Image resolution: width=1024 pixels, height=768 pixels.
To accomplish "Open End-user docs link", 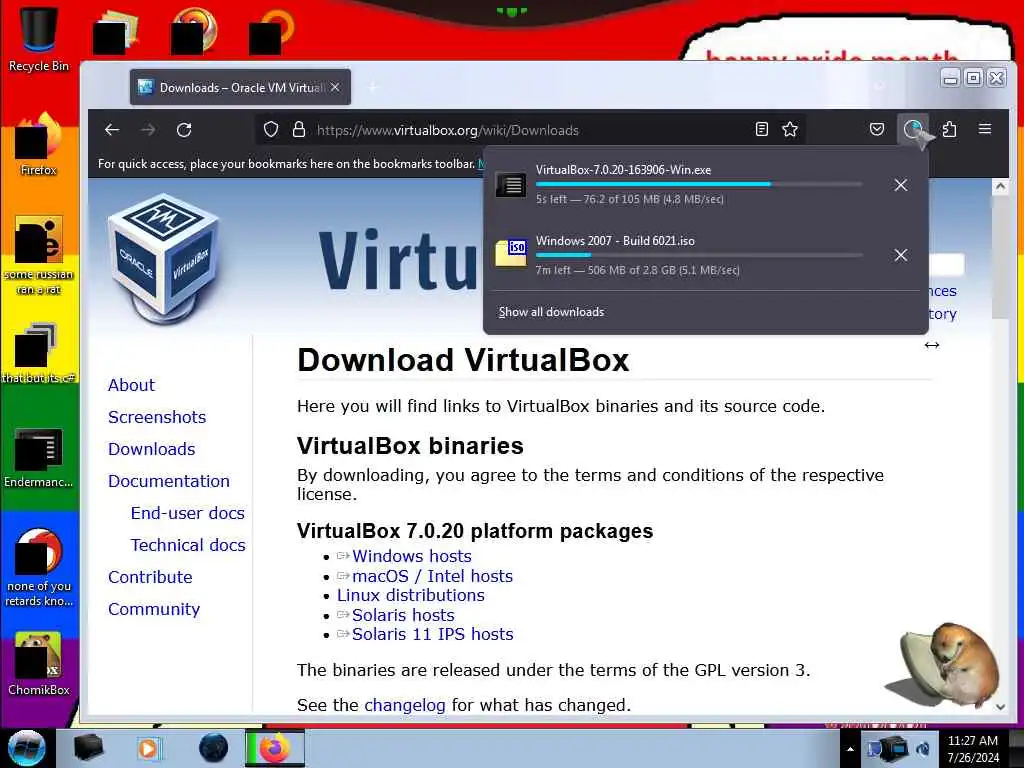I will point(187,513).
